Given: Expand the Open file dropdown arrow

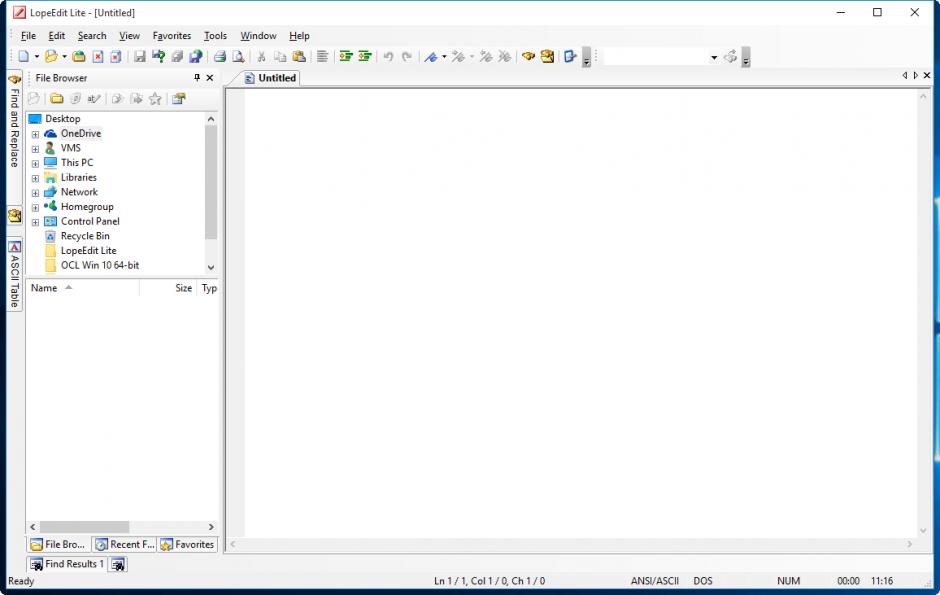Looking at the screenshot, I should point(64,56).
